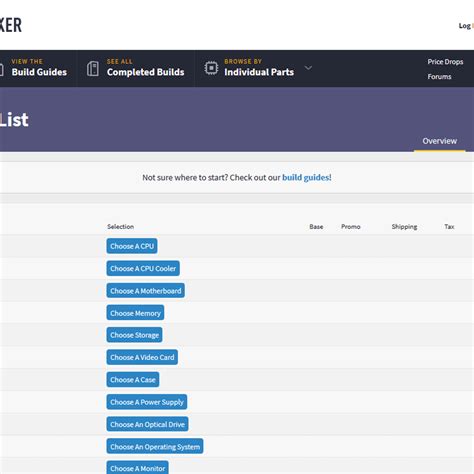Open Browse by Individual Parts menu

click(x=259, y=67)
